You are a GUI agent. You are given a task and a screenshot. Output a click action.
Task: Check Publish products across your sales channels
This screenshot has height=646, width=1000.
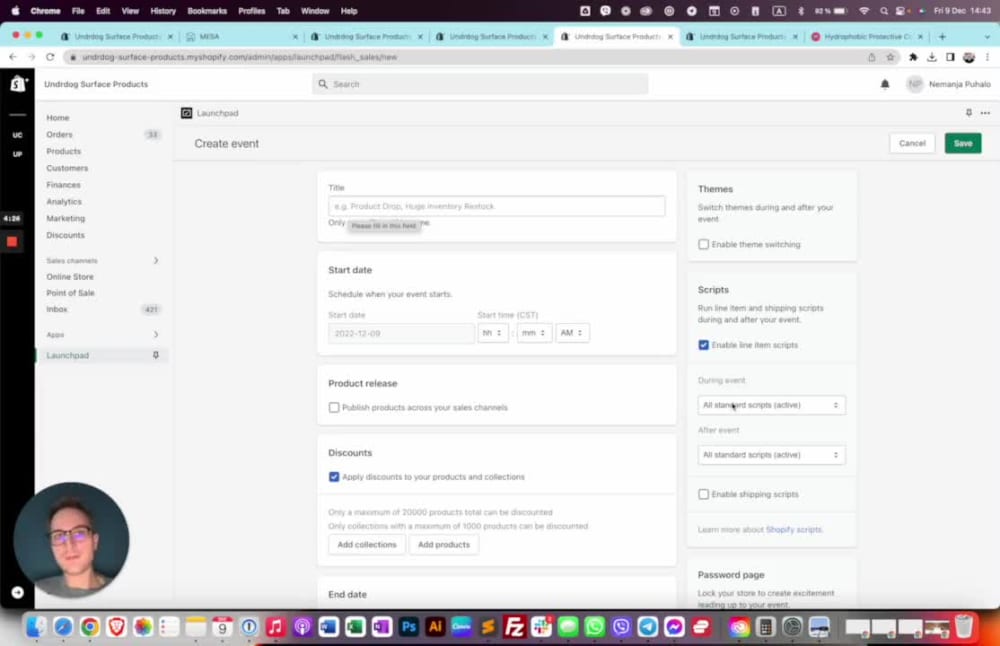(x=334, y=407)
